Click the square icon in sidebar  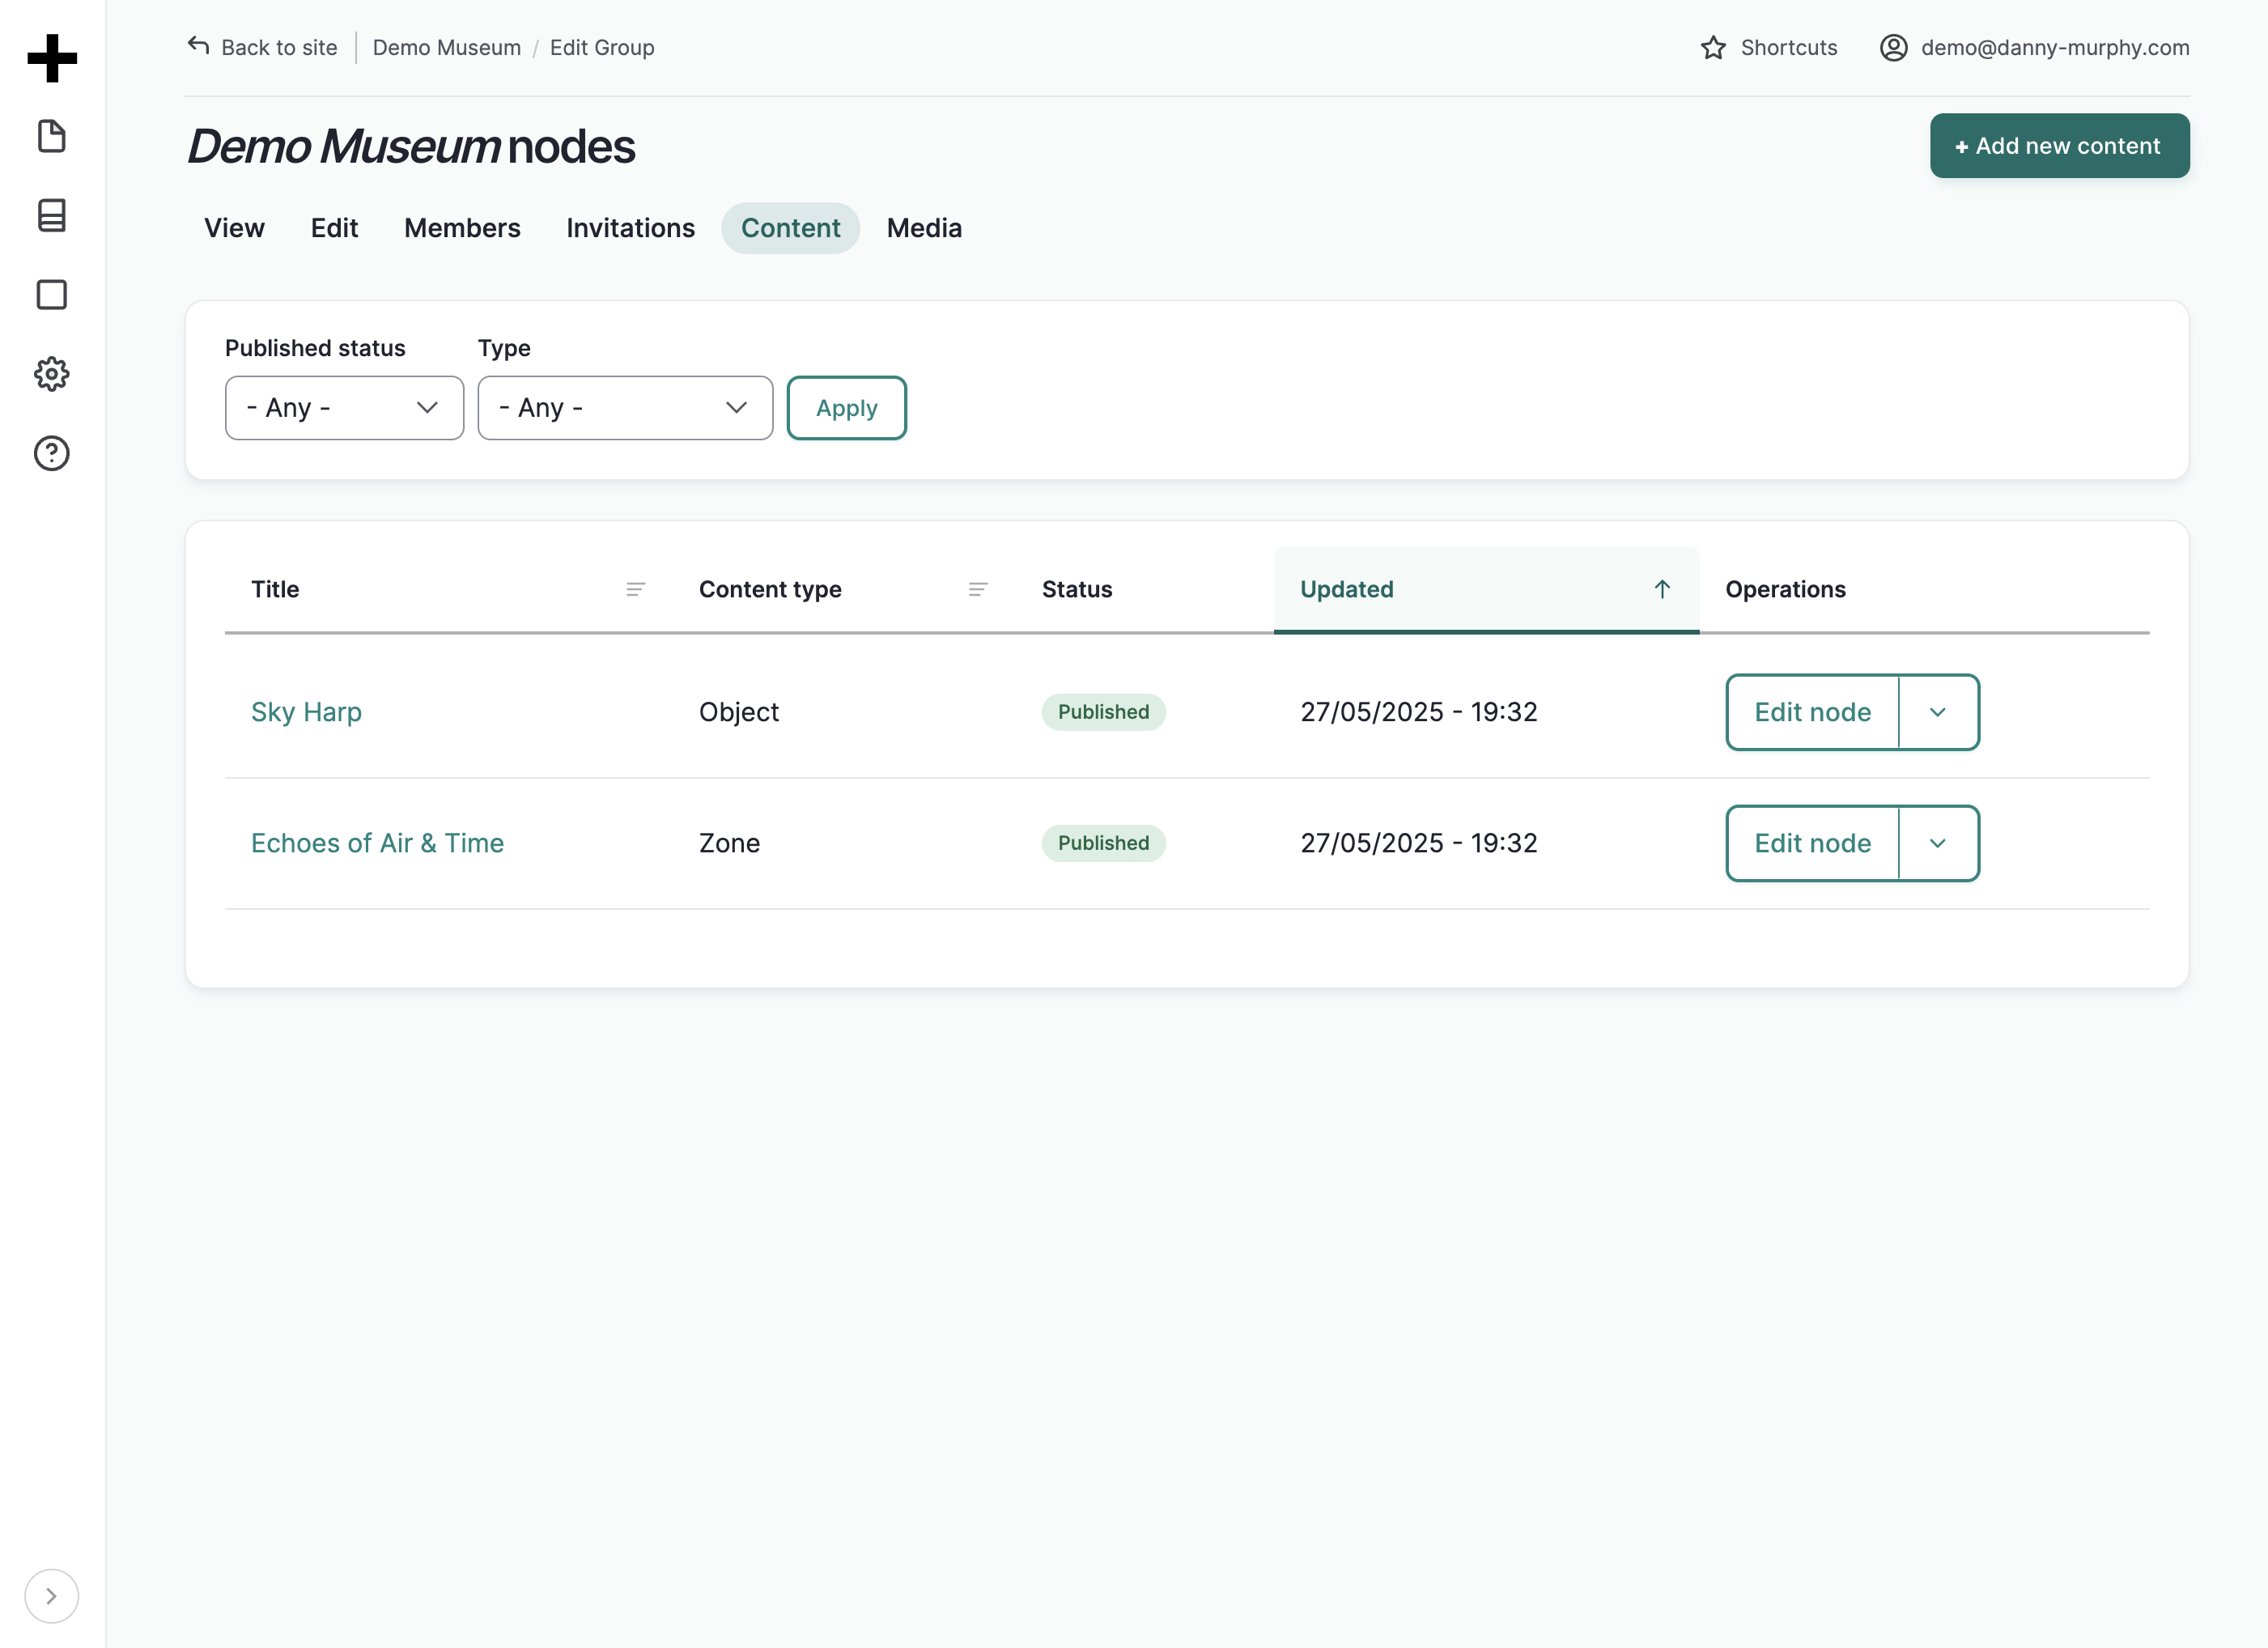[x=52, y=295]
